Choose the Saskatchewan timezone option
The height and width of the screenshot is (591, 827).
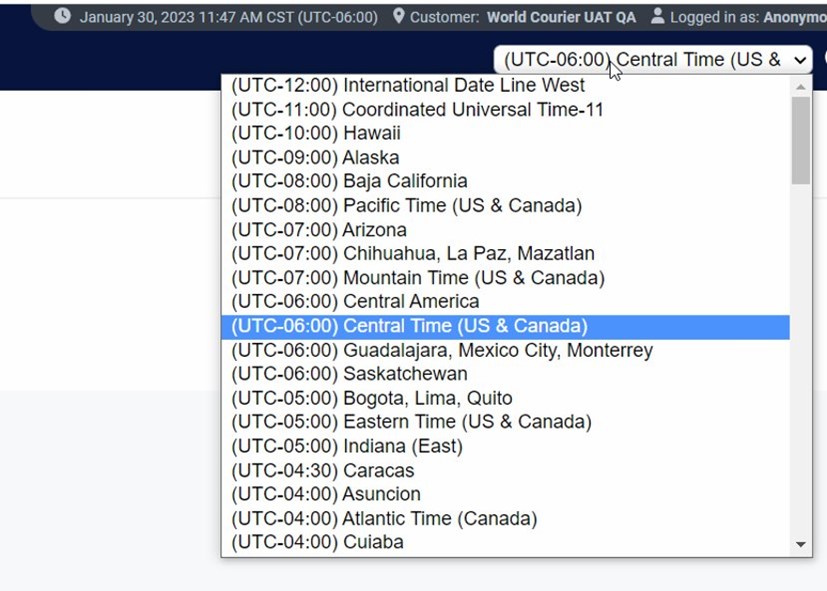349,374
